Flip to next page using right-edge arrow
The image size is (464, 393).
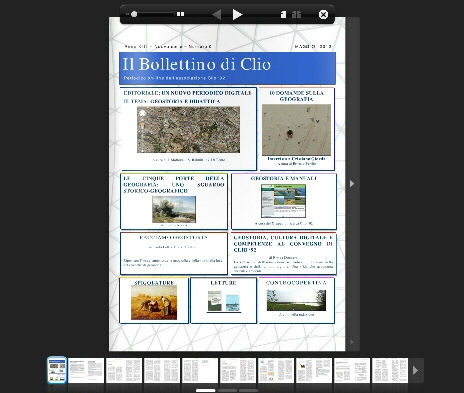point(352,184)
